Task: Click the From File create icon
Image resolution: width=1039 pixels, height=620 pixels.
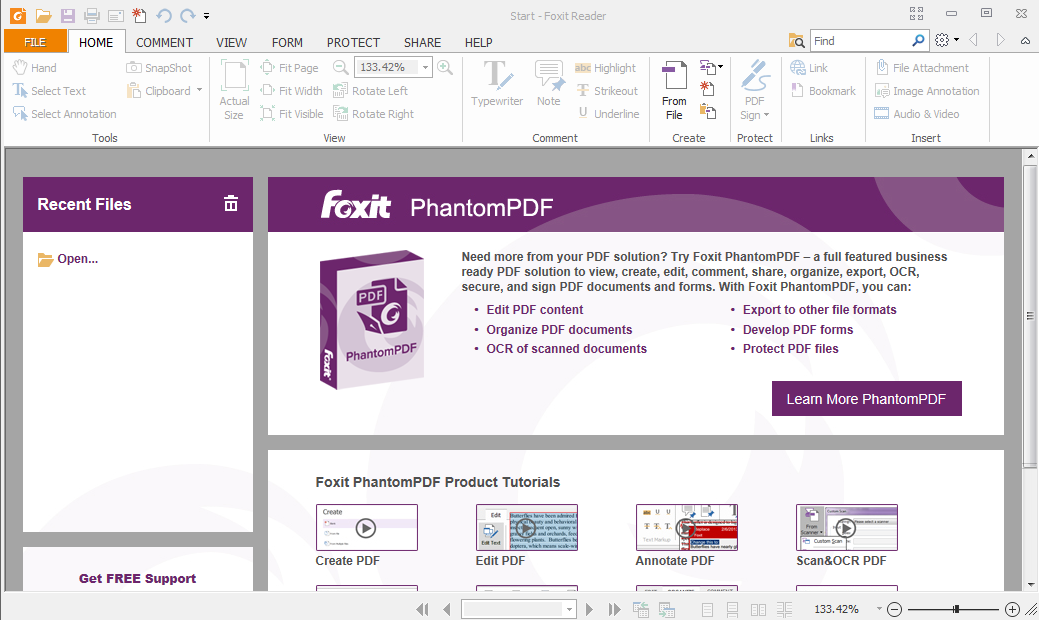Action: coord(674,88)
